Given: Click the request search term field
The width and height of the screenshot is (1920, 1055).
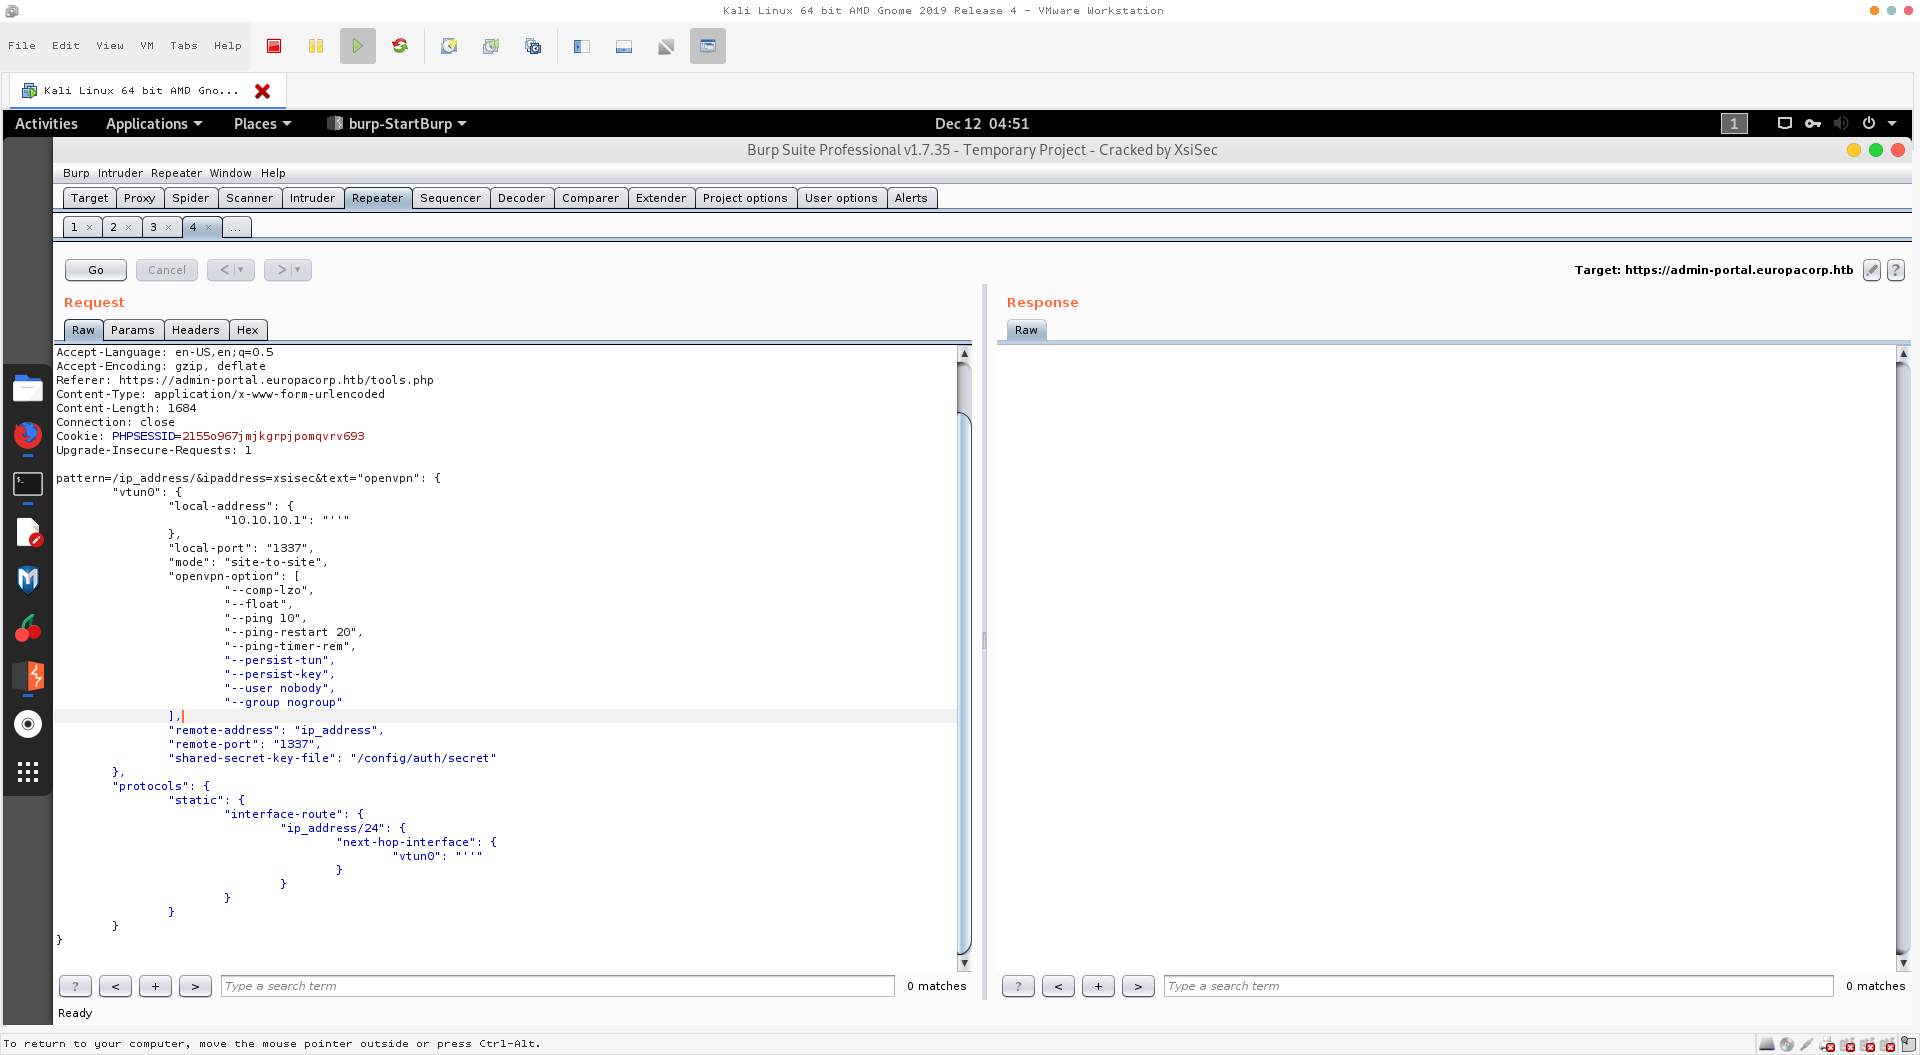Looking at the screenshot, I should (x=558, y=987).
